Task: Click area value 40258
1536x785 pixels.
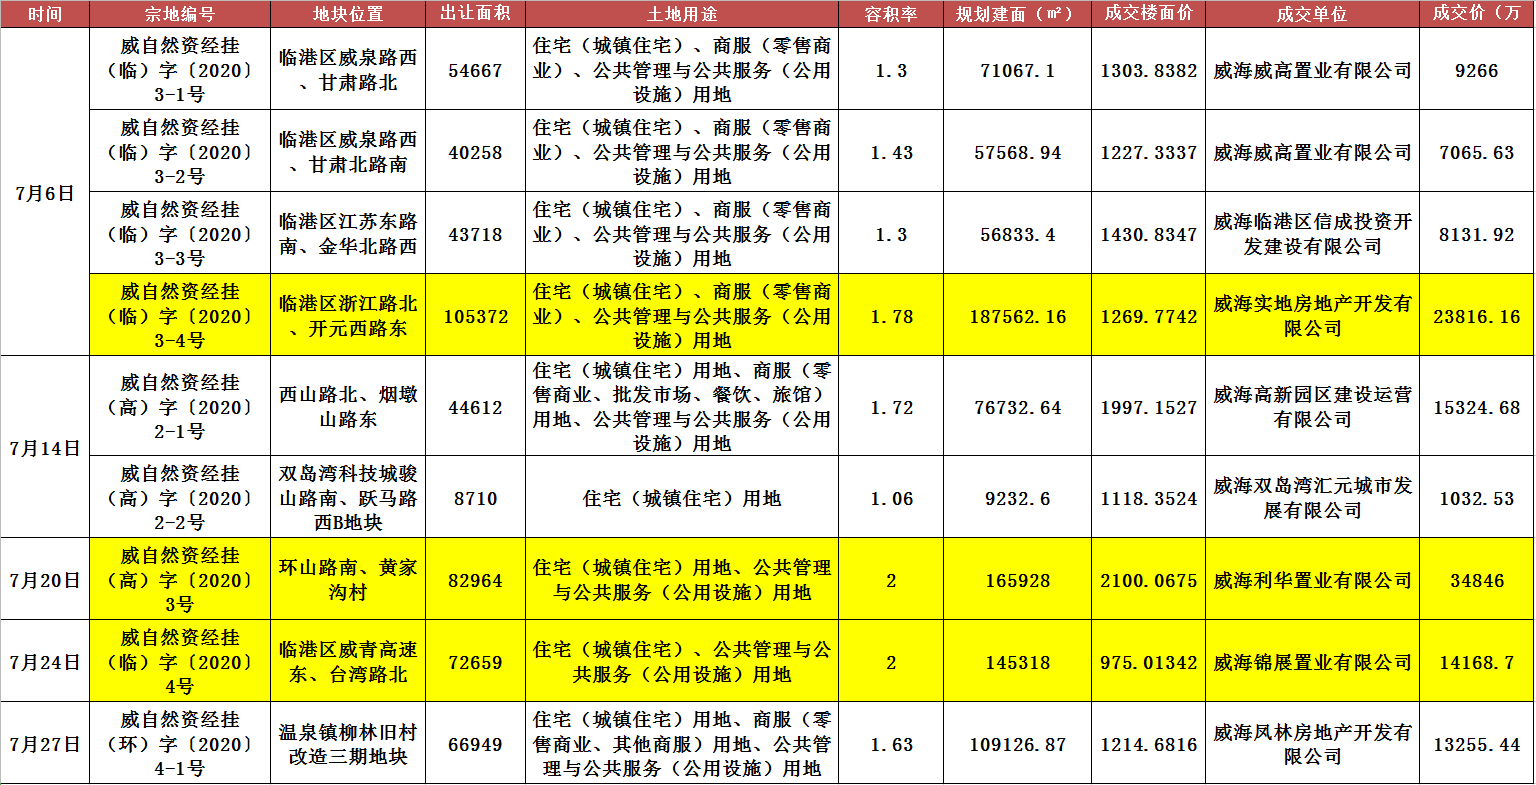Action: point(476,152)
